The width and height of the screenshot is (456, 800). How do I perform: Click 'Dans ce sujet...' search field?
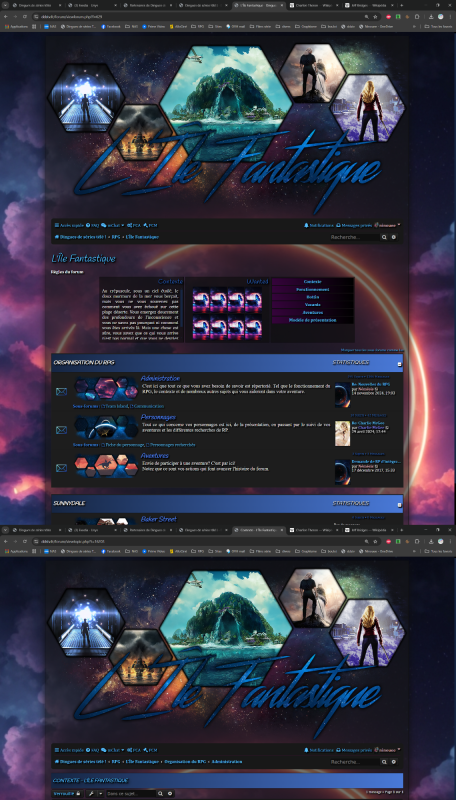[131, 793]
